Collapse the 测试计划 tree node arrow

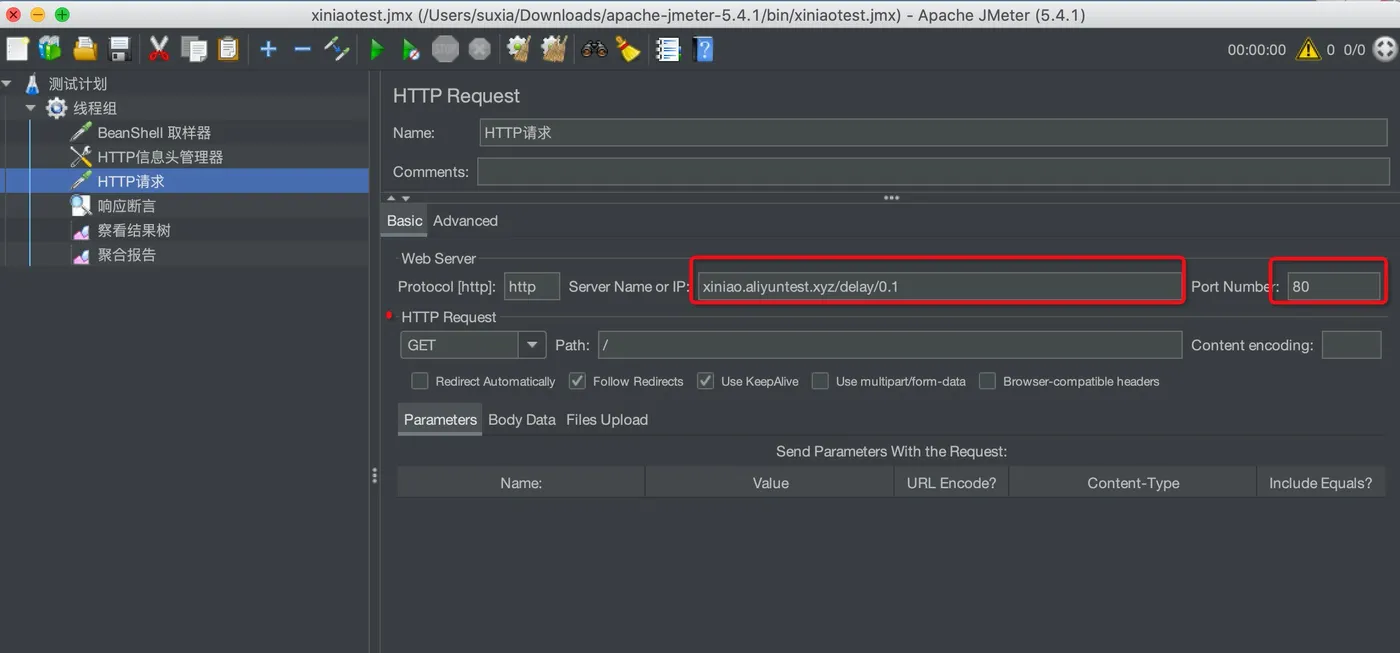(x=8, y=83)
